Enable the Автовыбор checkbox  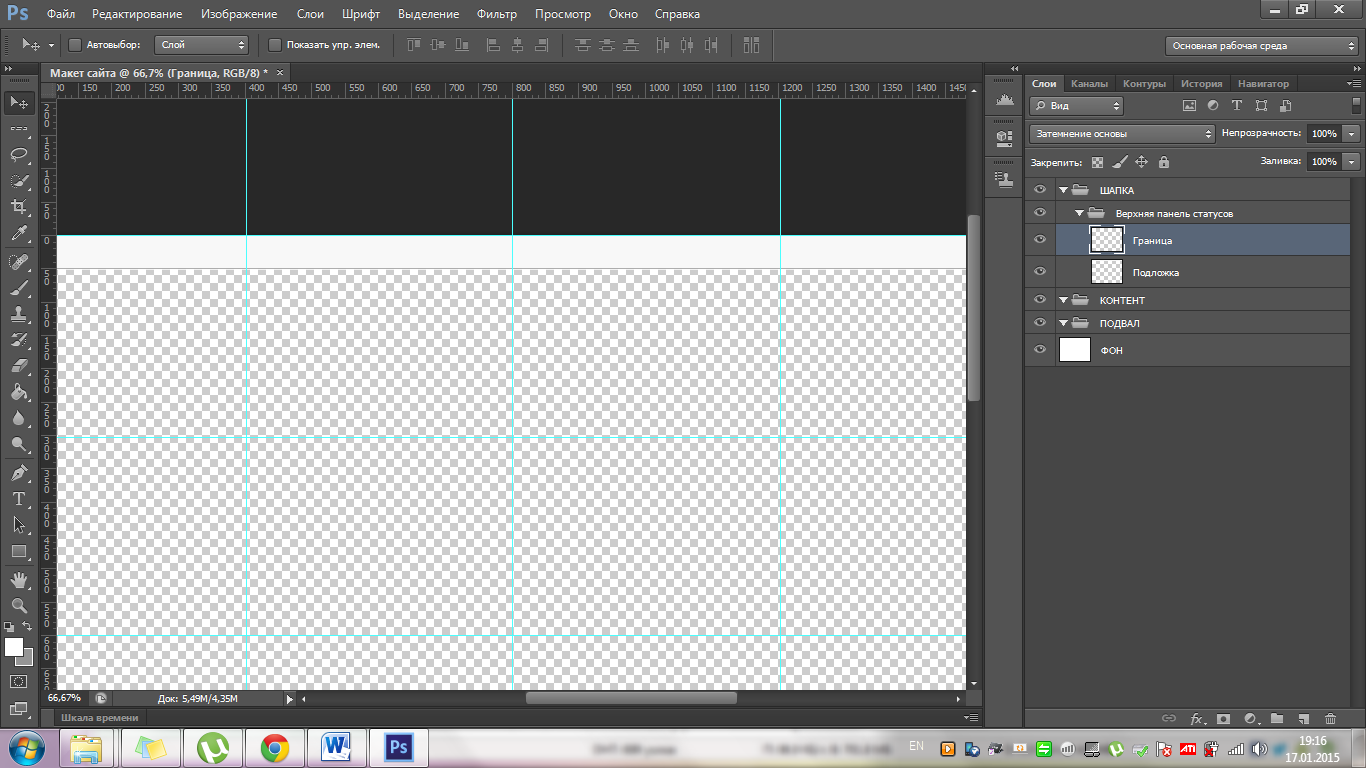coord(75,45)
